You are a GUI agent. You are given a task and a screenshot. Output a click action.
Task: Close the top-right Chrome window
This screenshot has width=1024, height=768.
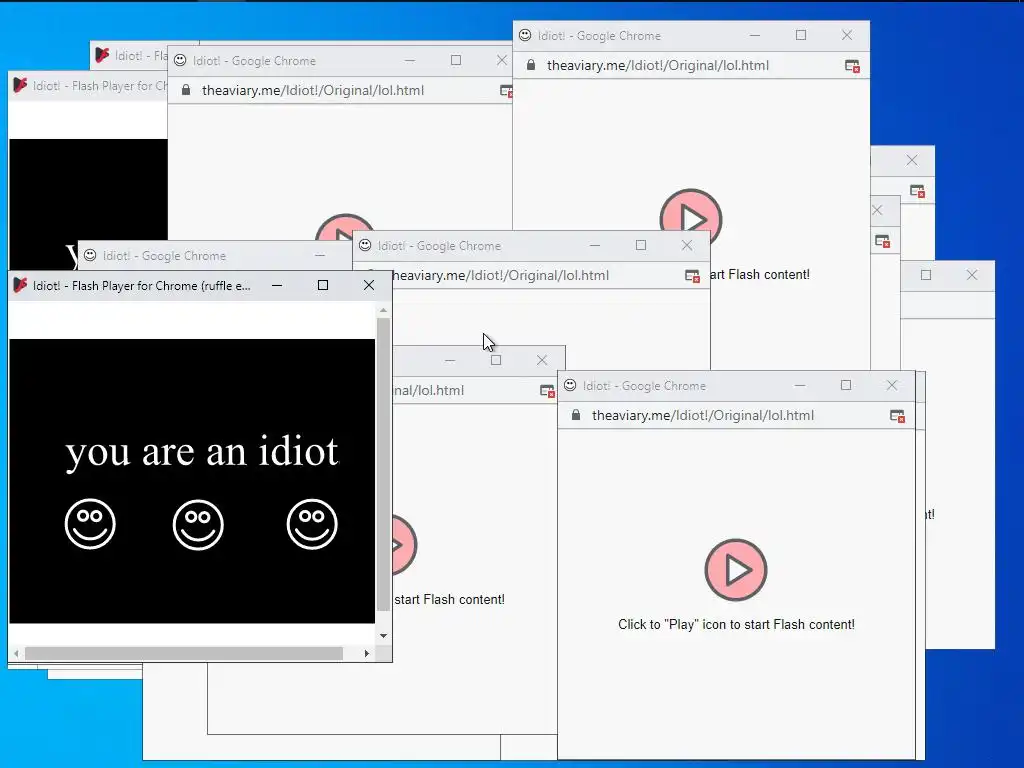[847, 35]
